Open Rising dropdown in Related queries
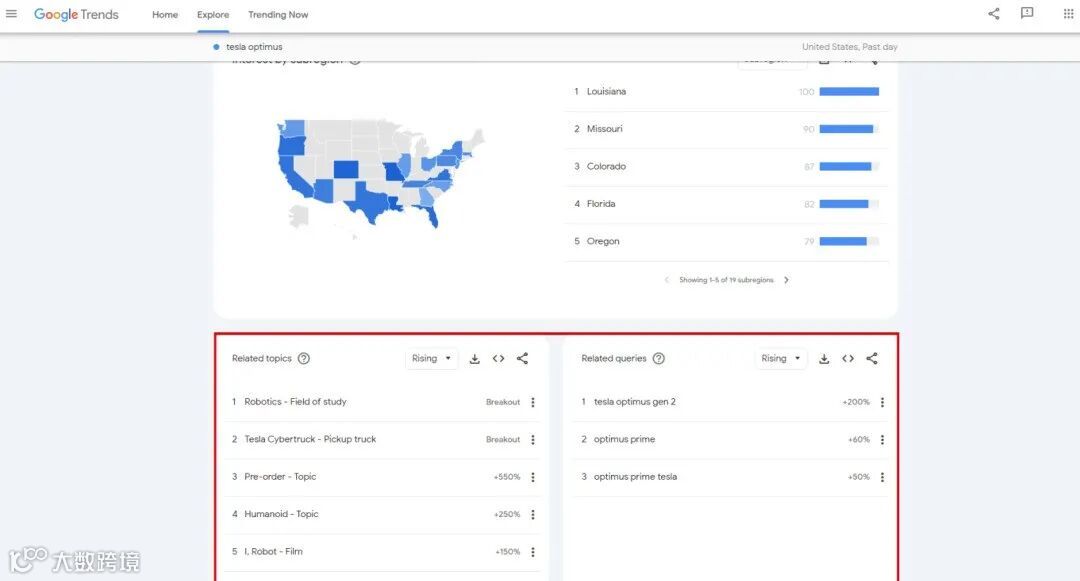 click(780, 359)
